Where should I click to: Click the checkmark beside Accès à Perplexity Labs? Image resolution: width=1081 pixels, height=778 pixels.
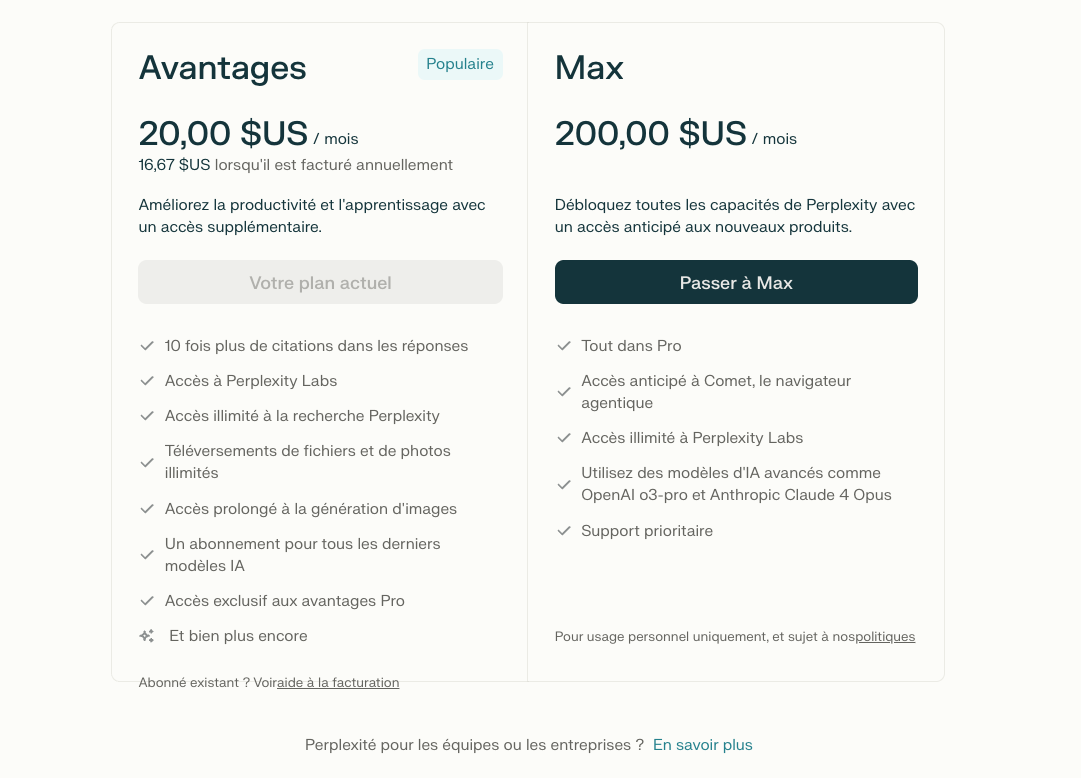(147, 381)
